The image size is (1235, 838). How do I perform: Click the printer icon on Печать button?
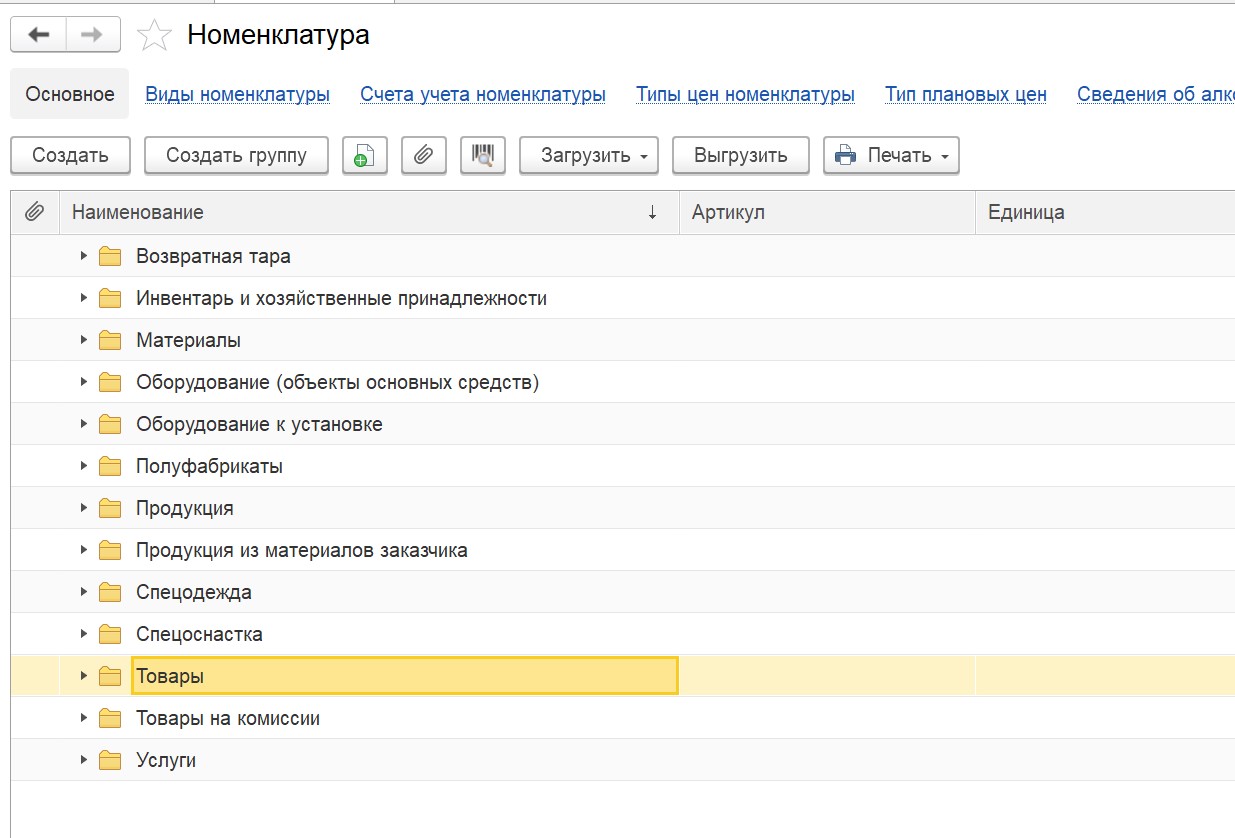coord(846,155)
